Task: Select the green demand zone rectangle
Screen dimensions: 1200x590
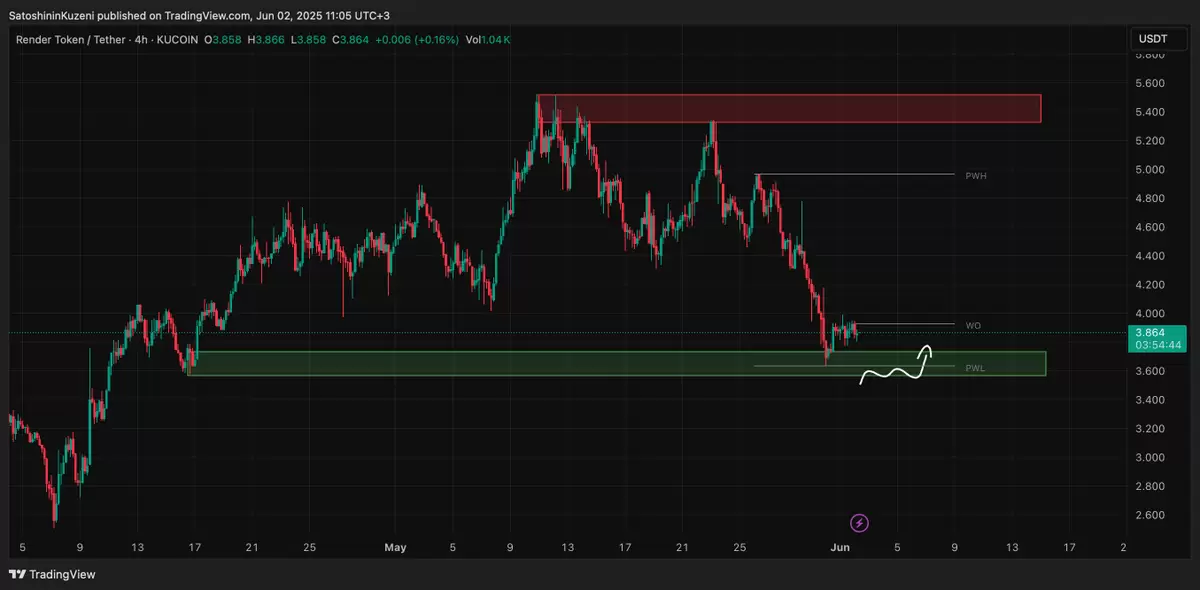Action: tap(616, 363)
